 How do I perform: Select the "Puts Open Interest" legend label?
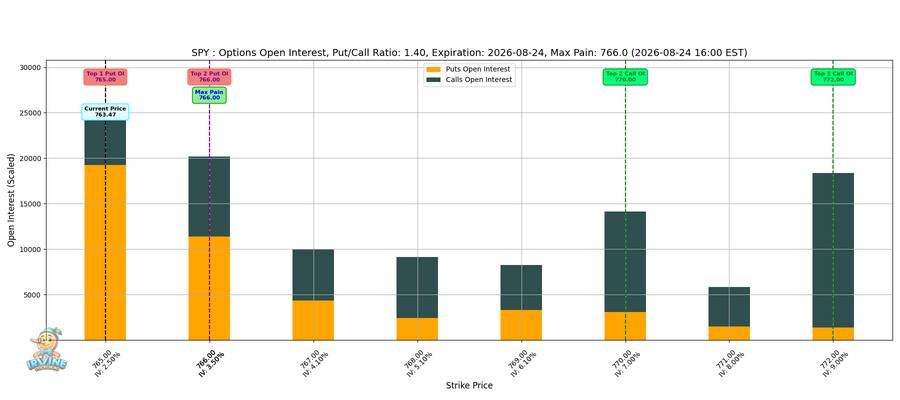(478, 69)
